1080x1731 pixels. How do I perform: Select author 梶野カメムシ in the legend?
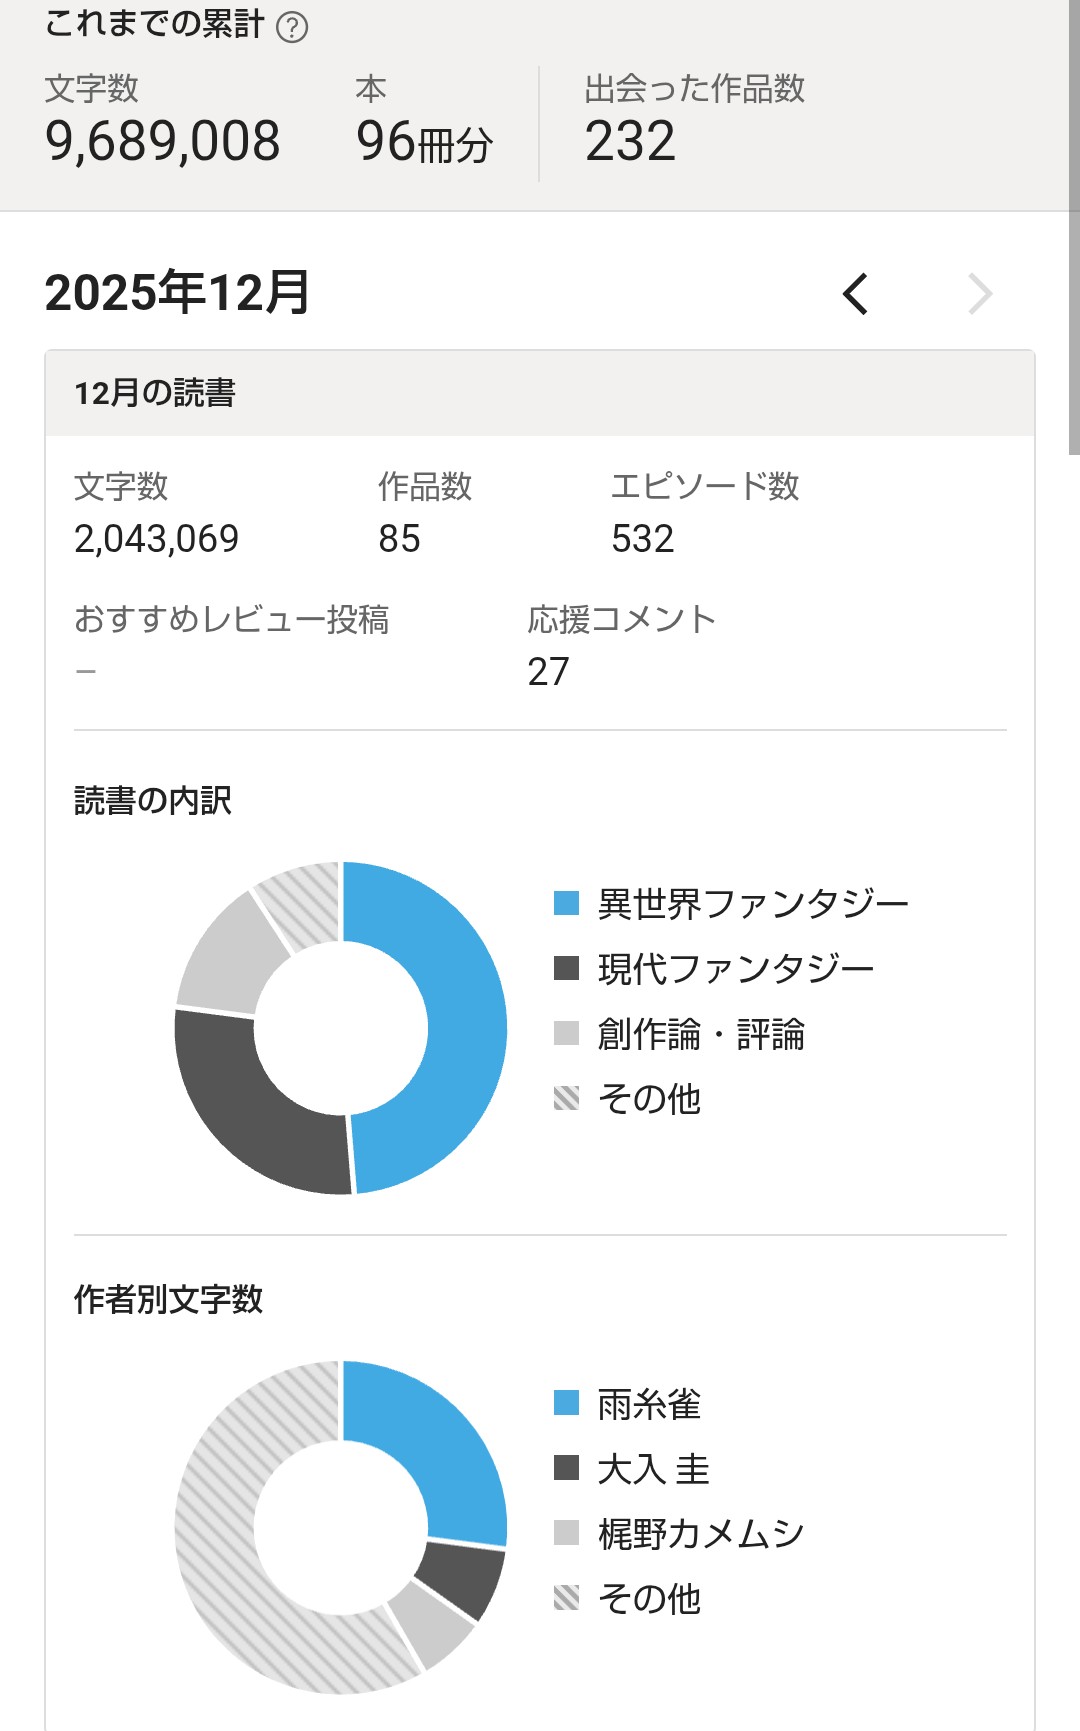click(x=700, y=1534)
